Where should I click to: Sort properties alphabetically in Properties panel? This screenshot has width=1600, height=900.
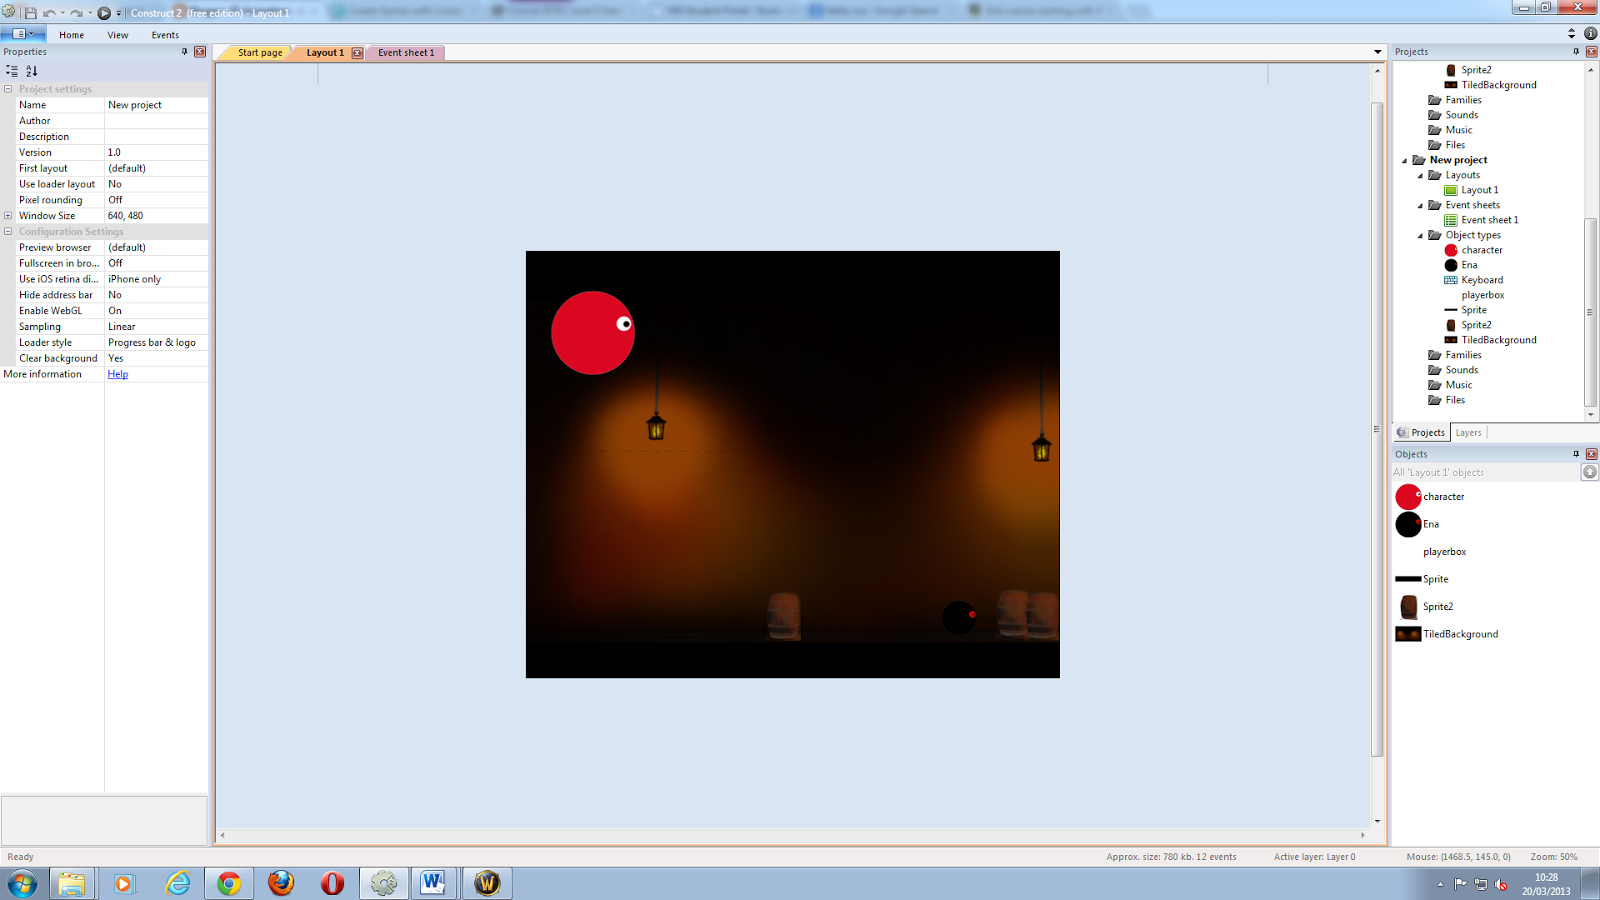pyautogui.click(x=32, y=71)
